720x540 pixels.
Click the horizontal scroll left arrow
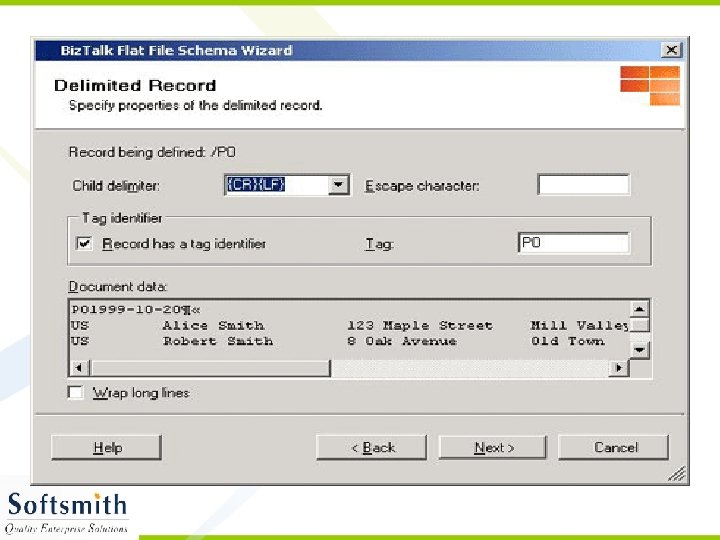[x=79, y=368]
